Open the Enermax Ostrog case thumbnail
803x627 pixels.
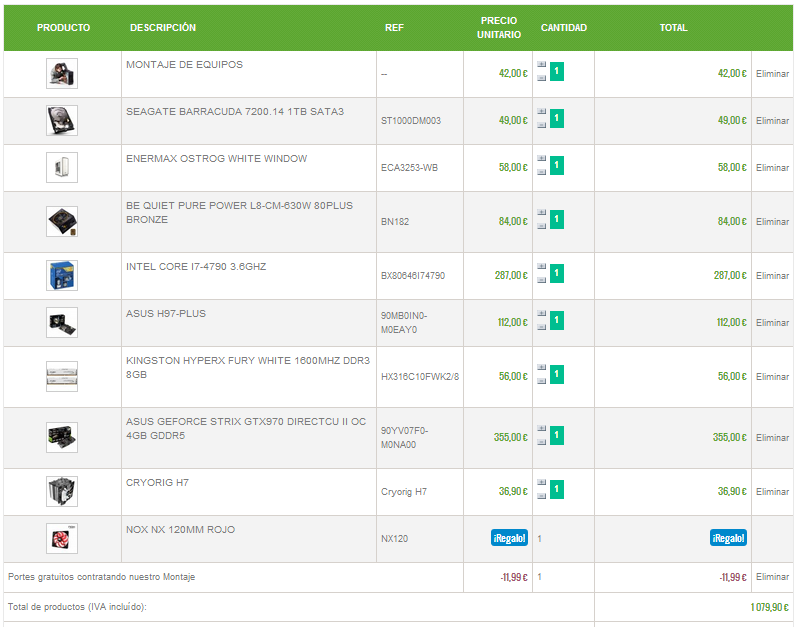point(62,168)
